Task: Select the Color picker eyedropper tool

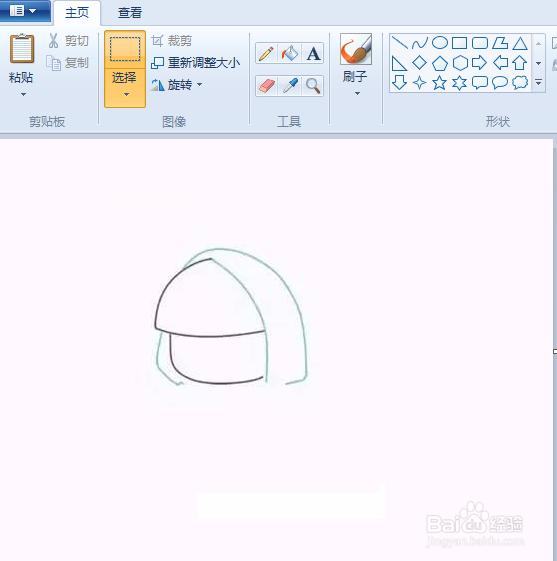Action: (290, 86)
